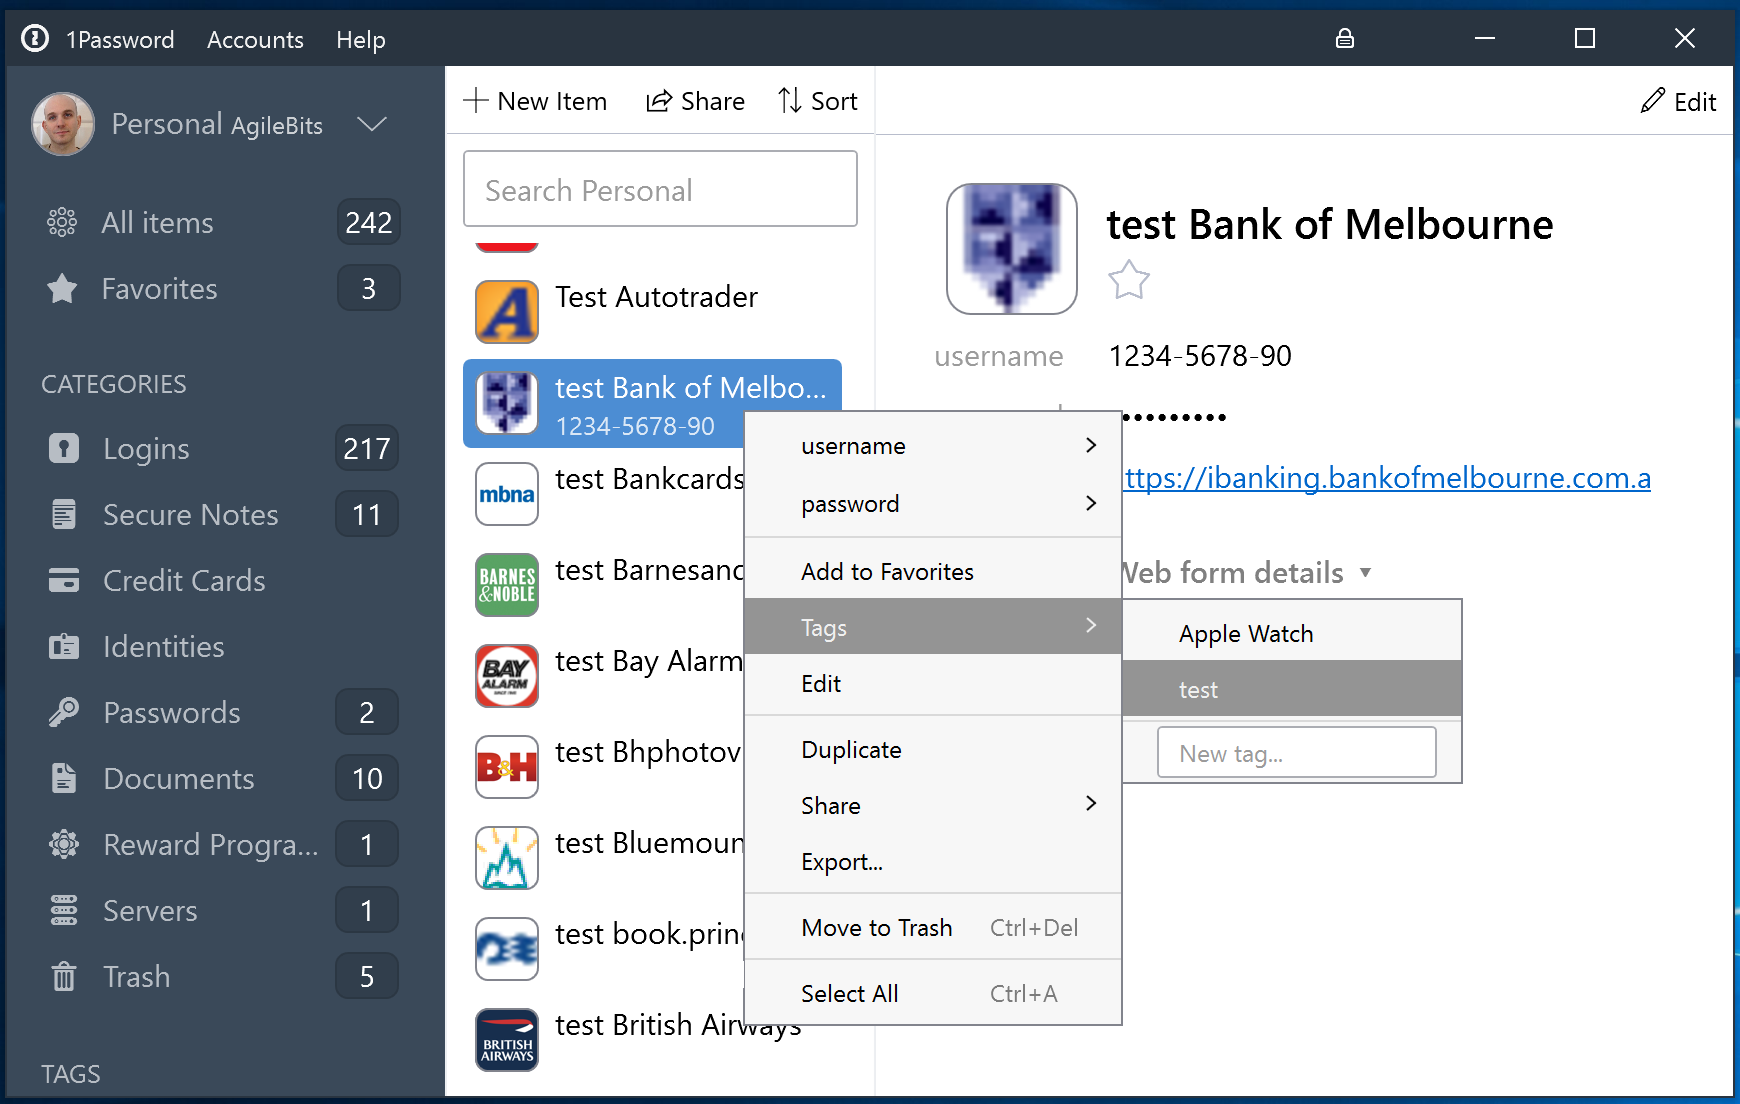1740x1104 pixels.
Task: Click the book.print item icon
Action: [x=507, y=949]
